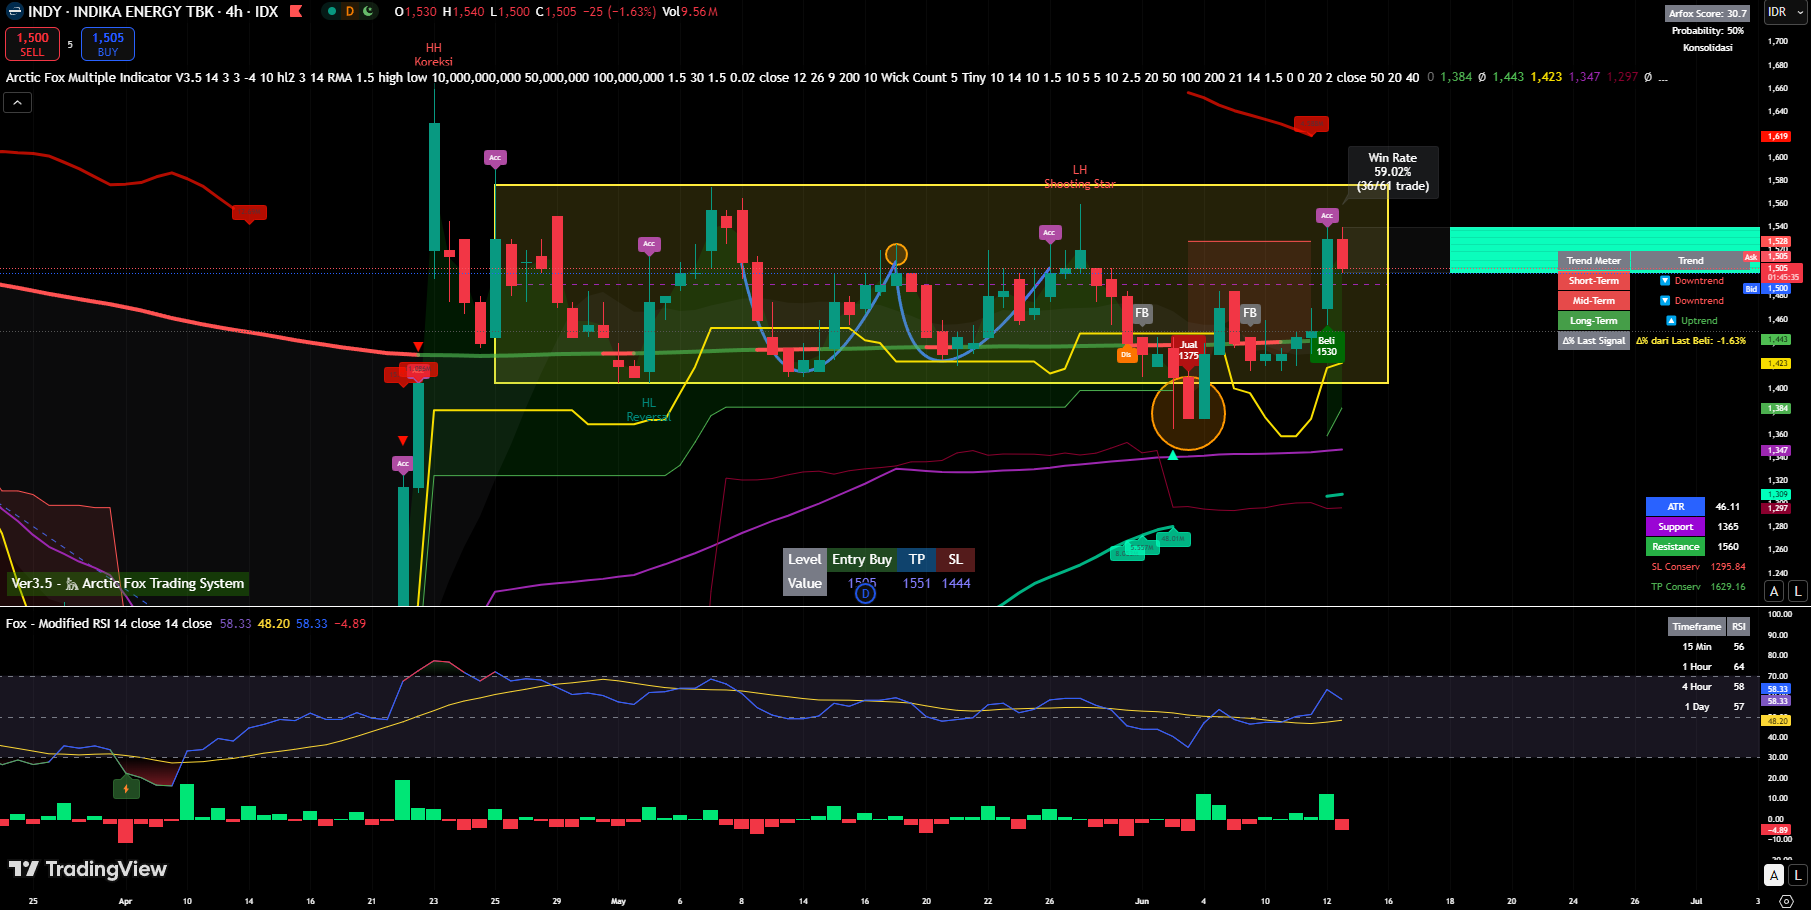
Task: Click the green Long-Term cell
Action: 1593,321
